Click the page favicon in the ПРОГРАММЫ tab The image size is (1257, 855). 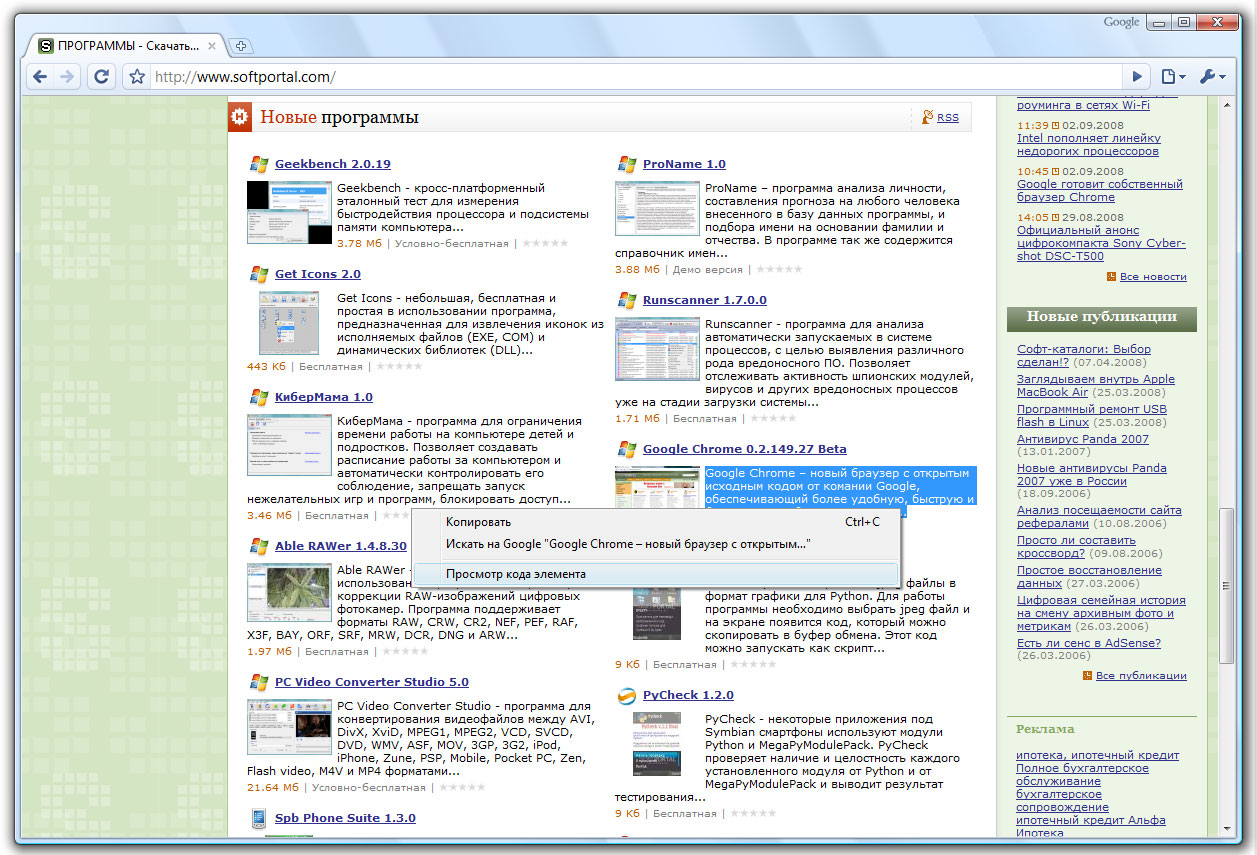tap(45, 46)
